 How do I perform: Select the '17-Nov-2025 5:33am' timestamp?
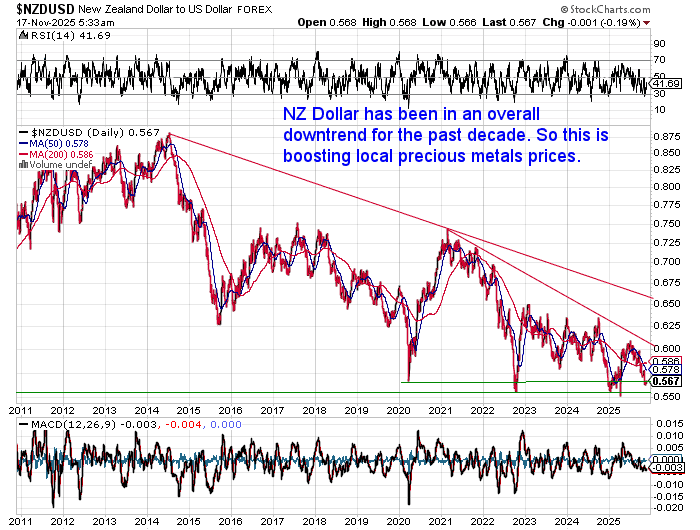coord(66,23)
